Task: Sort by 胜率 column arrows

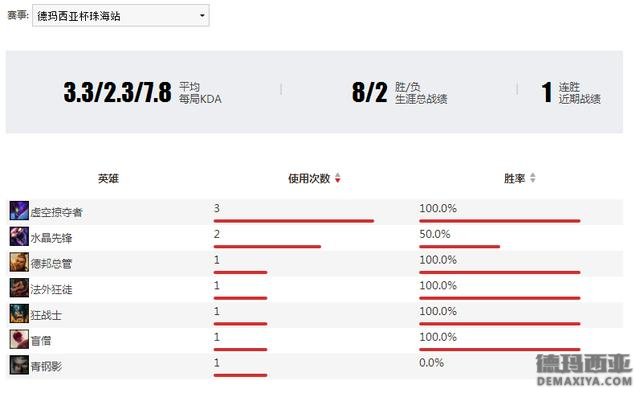Action: click(x=532, y=178)
